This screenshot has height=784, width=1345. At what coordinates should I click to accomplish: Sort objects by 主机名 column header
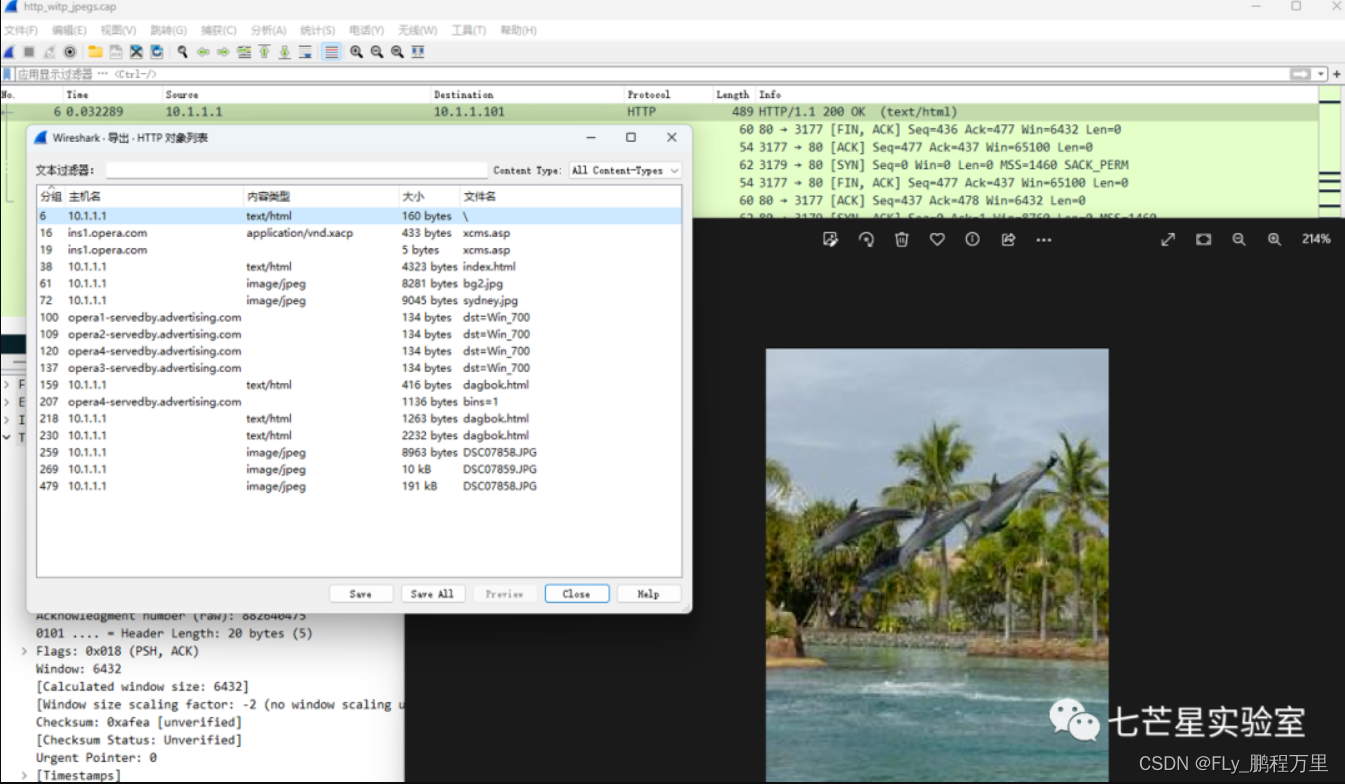click(x=154, y=196)
